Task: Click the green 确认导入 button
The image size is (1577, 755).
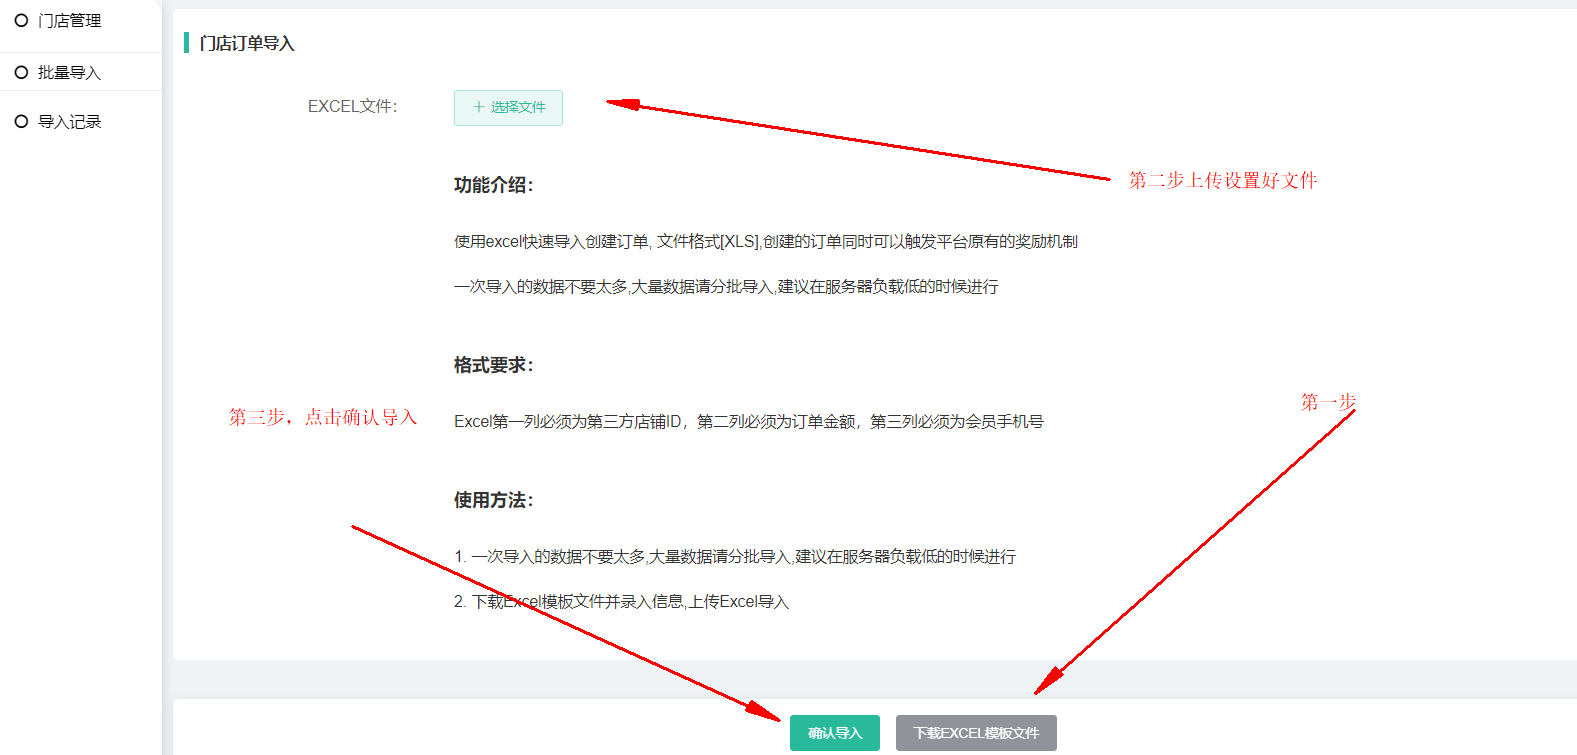Action: click(x=834, y=733)
